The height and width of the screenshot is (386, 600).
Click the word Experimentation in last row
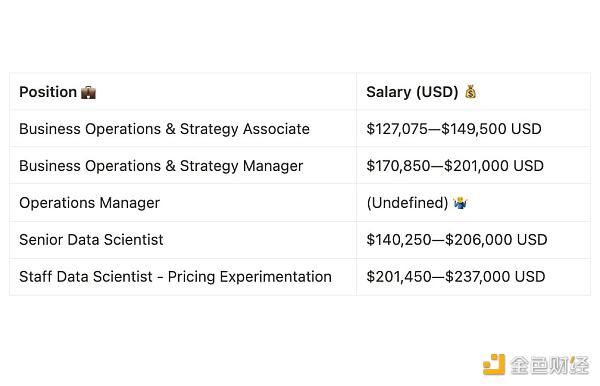(x=276, y=277)
